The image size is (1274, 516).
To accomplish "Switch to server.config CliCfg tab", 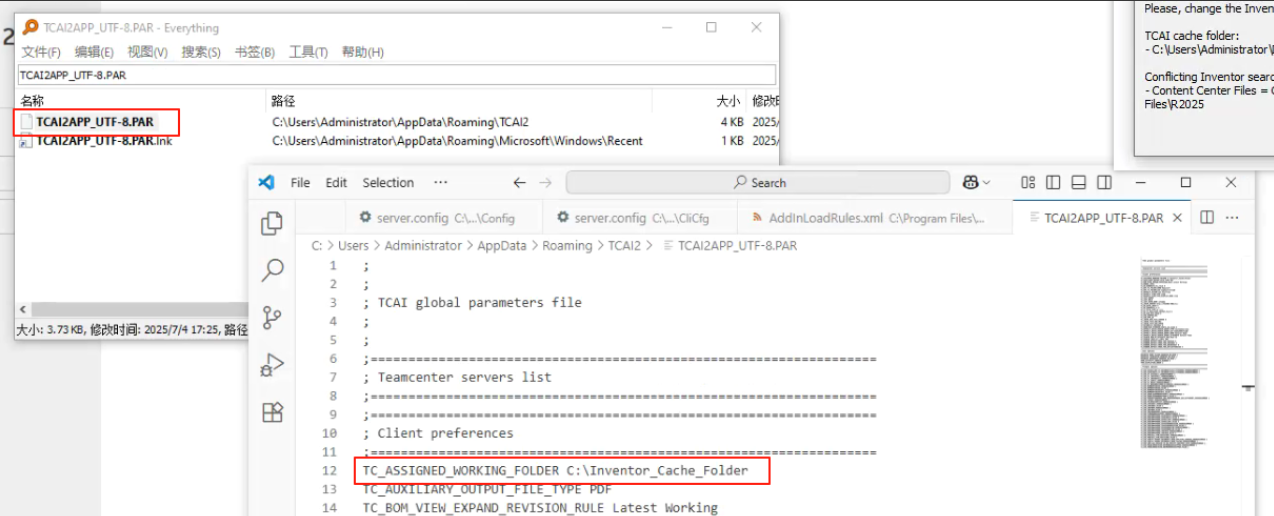I will click(x=640, y=217).
